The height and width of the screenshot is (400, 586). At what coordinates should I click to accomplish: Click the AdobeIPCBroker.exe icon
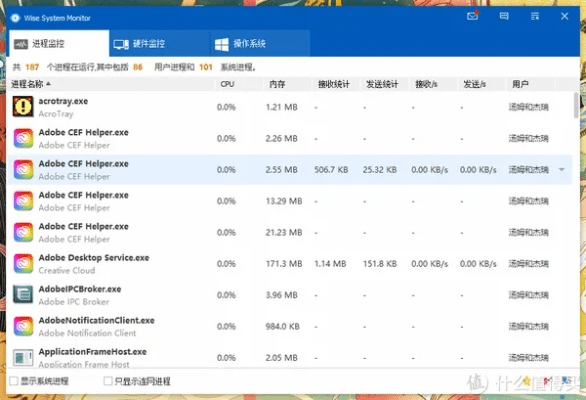click(23, 295)
